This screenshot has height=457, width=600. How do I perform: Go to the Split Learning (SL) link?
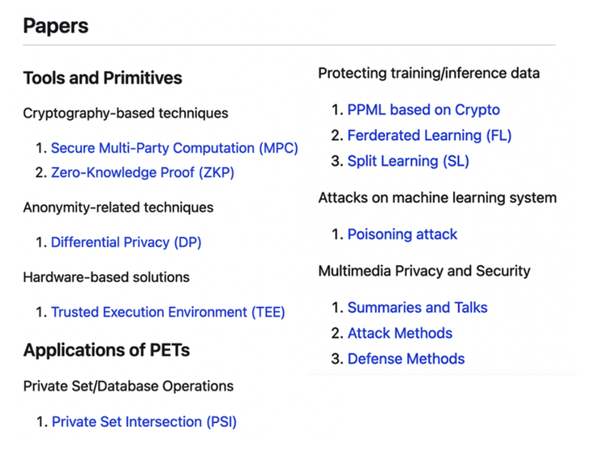click(x=408, y=160)
